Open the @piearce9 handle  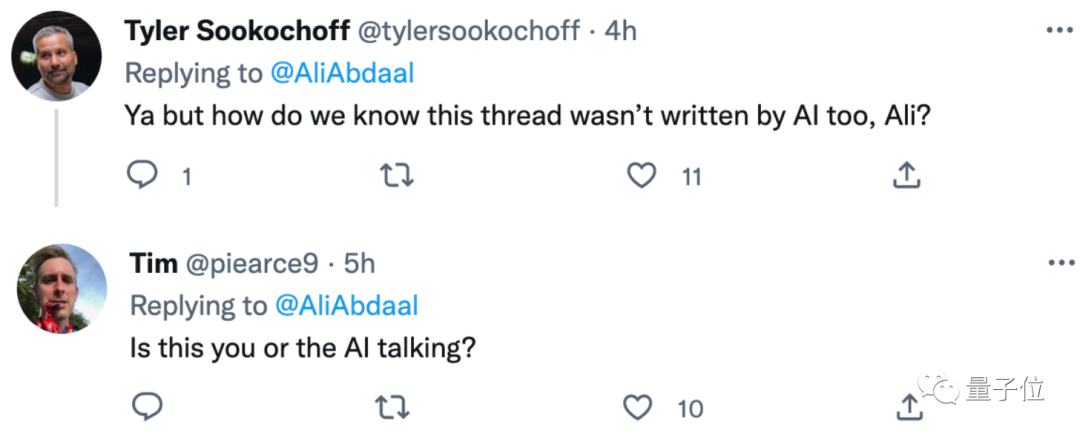(x=252, y=263)
